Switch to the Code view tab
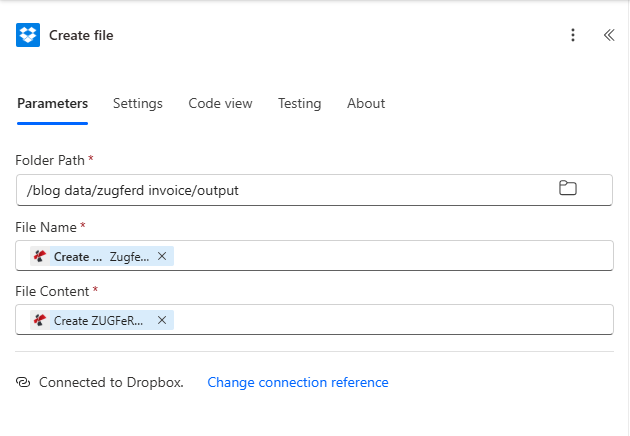The height and width of the screenshot is (436, 630). coord(220,103)
